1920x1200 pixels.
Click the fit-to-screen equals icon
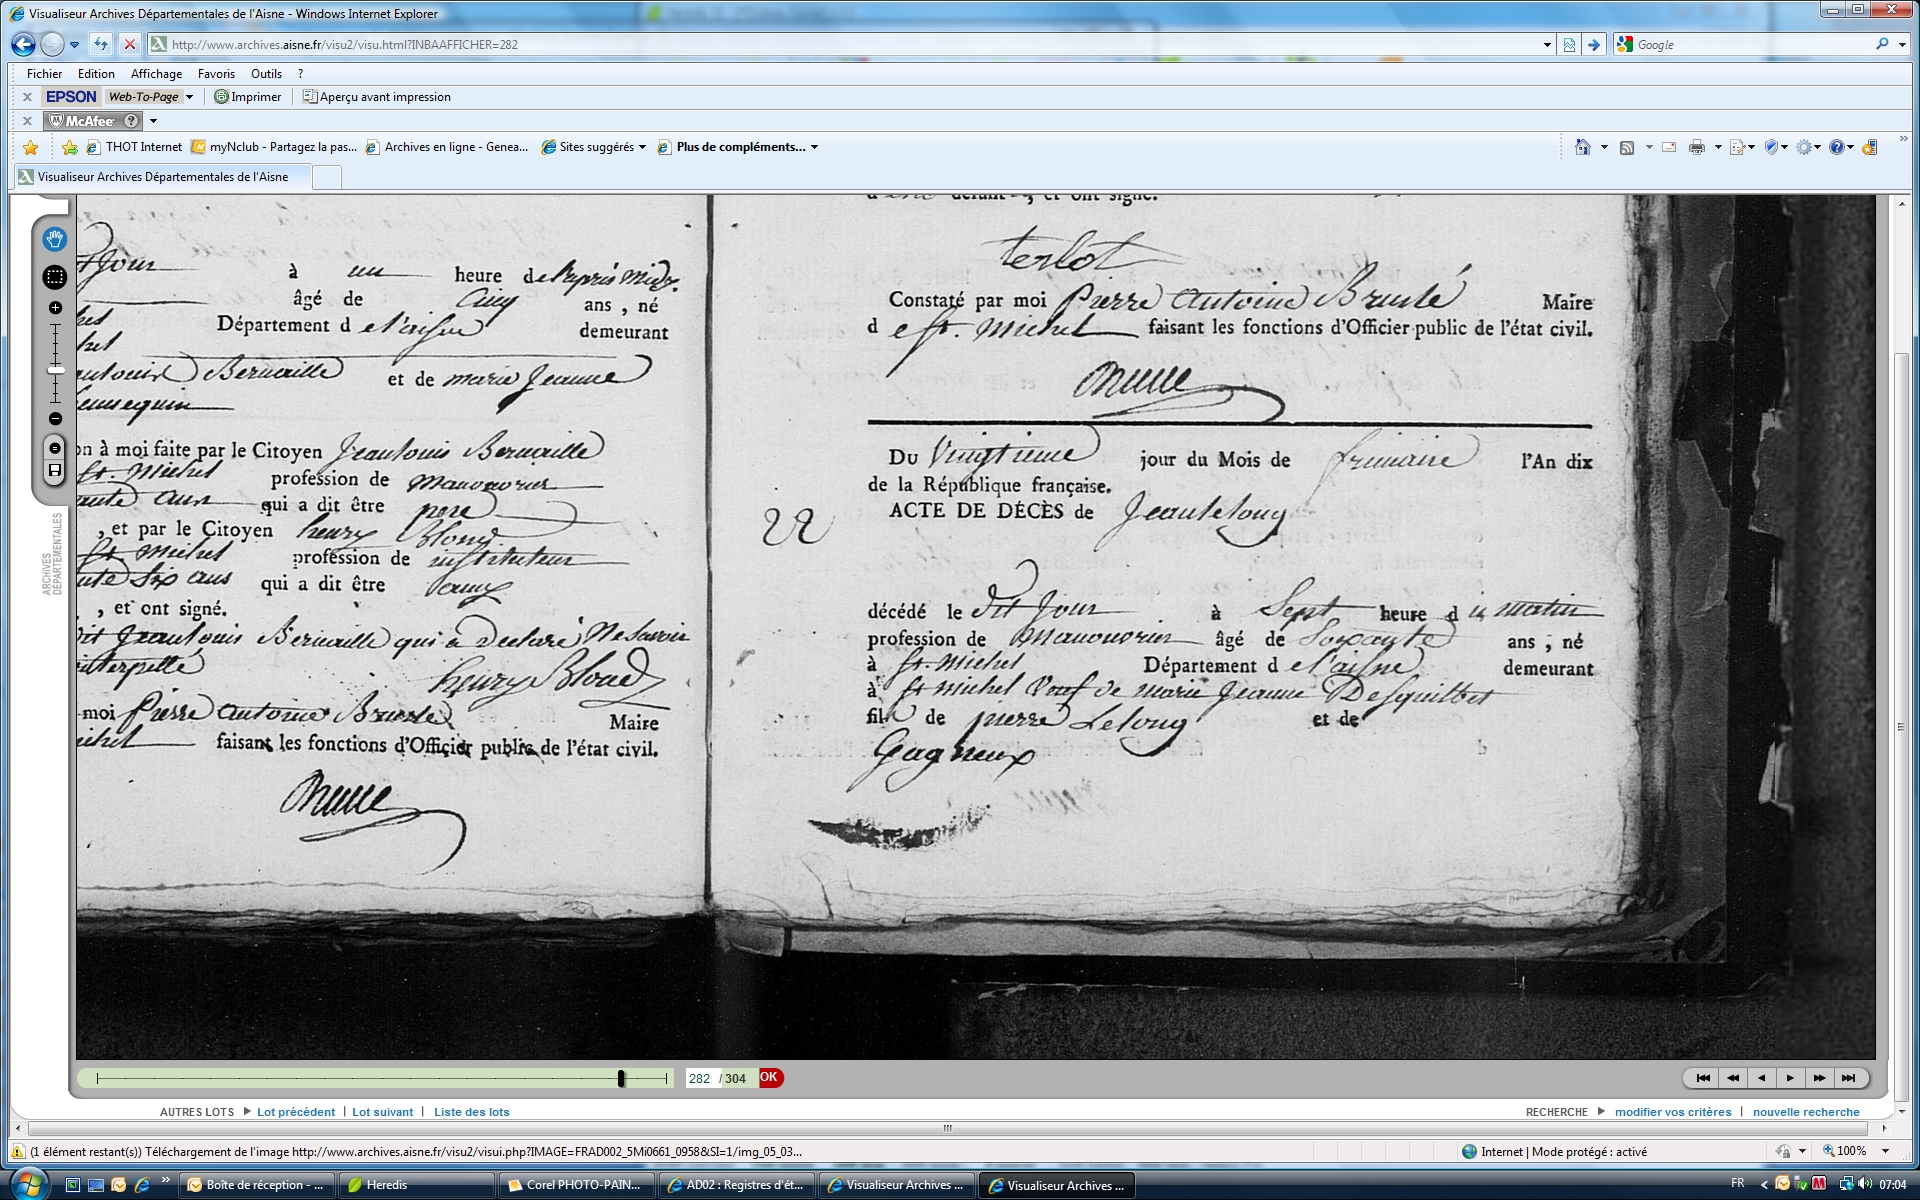coord(55,448)
